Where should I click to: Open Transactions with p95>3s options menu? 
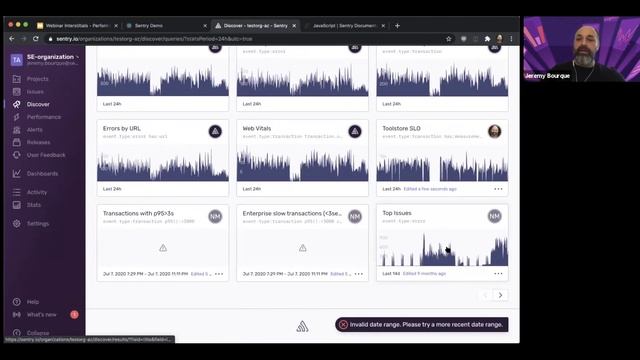pos(219,274)
